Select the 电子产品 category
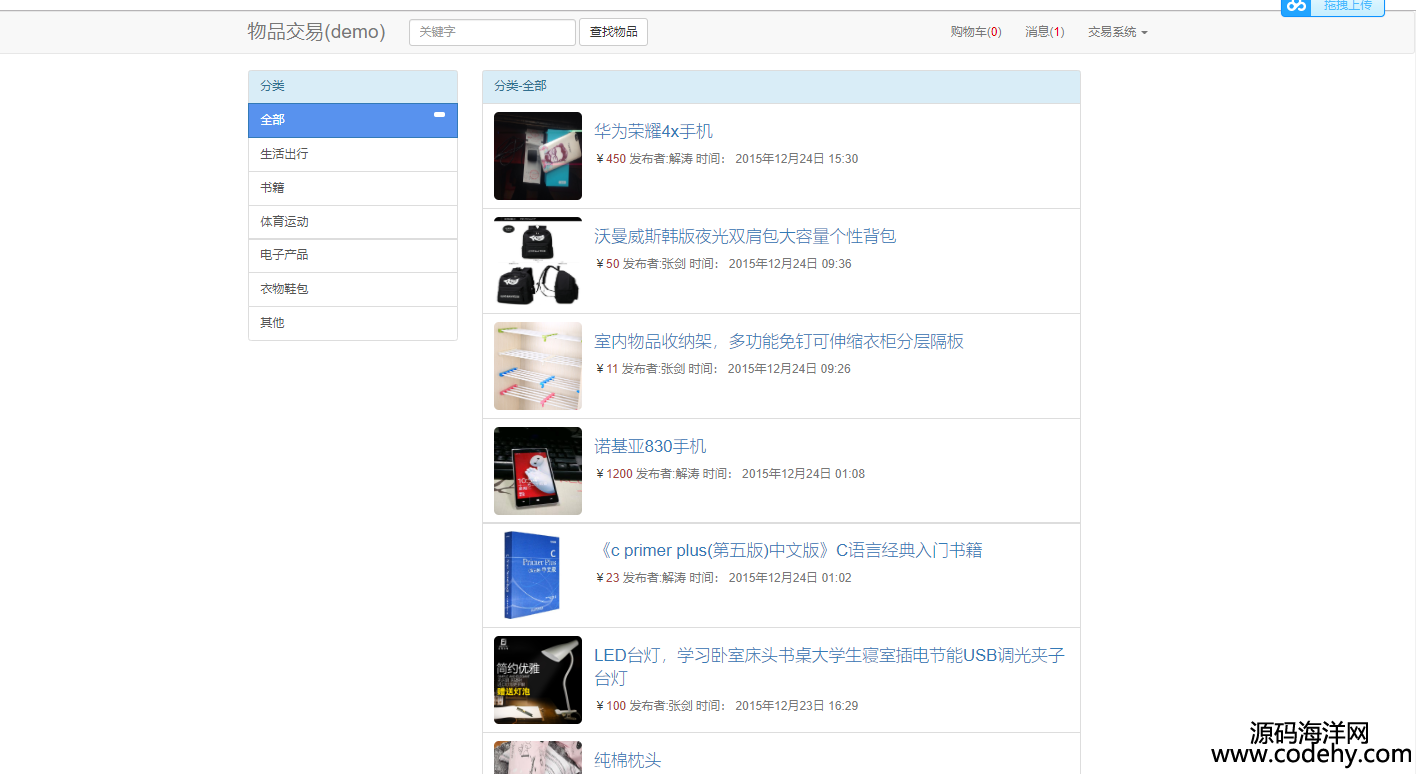The image size is (1416, 774). pos(353,255)
